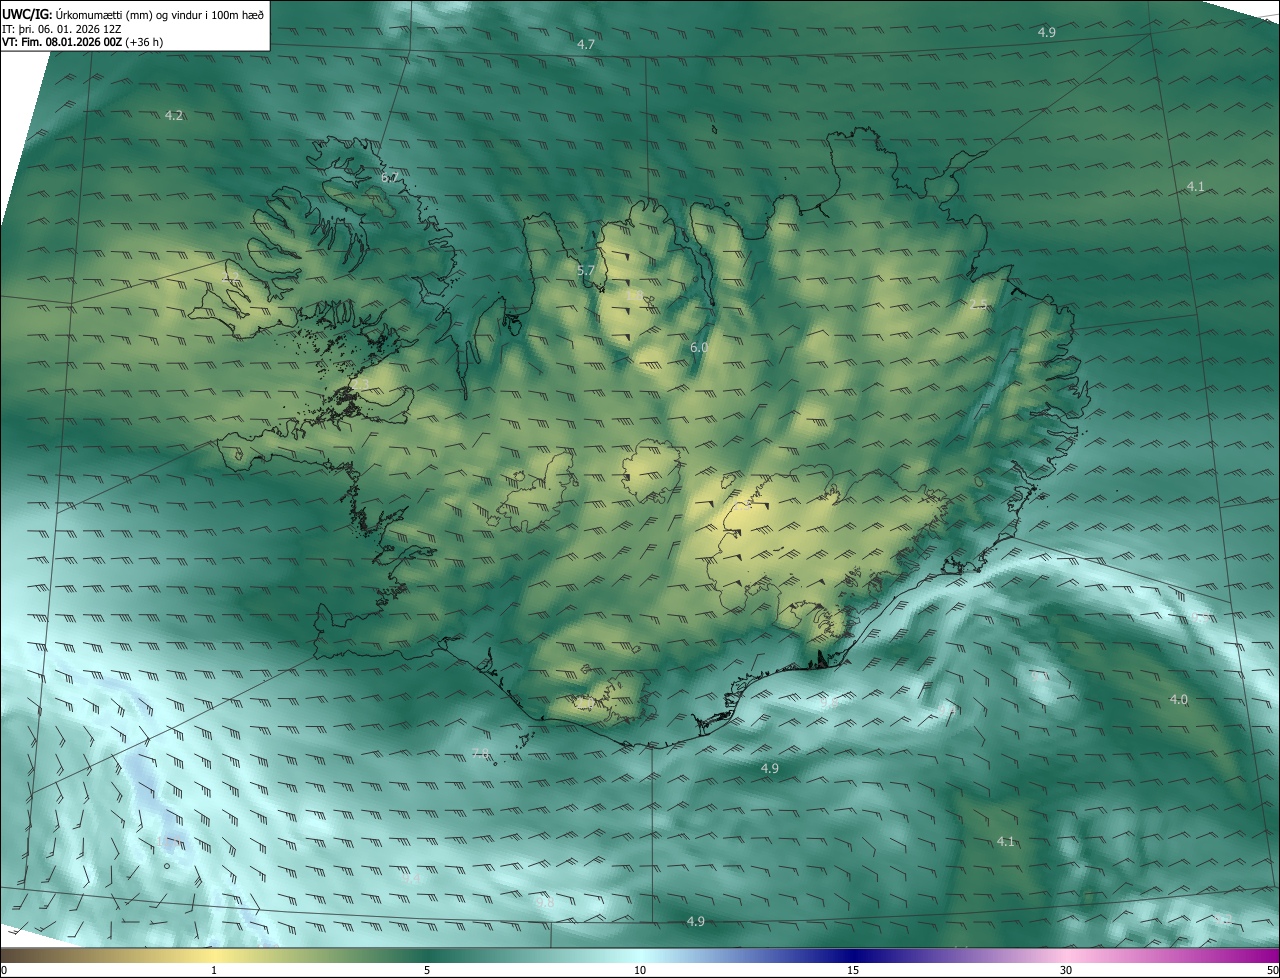Image resolution: width=1280 pixels, height=978 pixels.
Task: Click the colorbar tick label '1'
Action: (x=214, y=971)
